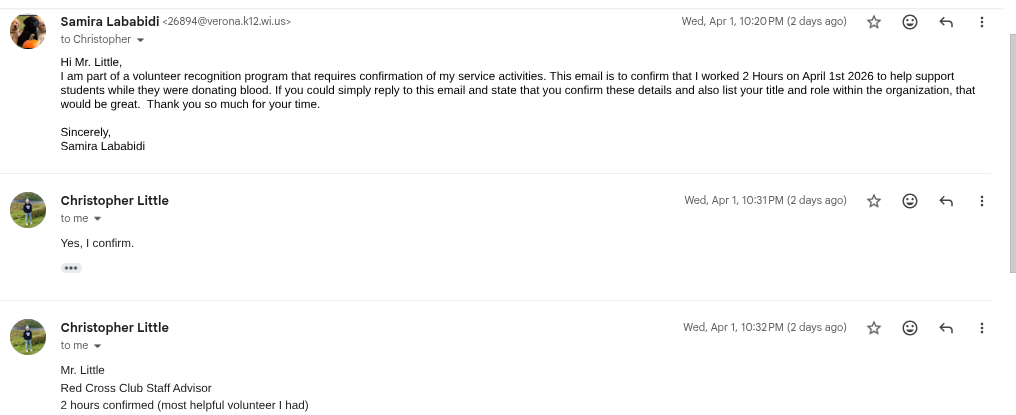Add emoji reaction to 10:32 PM message
Viewport: 1016px width, 415px height.
[910, 328]
